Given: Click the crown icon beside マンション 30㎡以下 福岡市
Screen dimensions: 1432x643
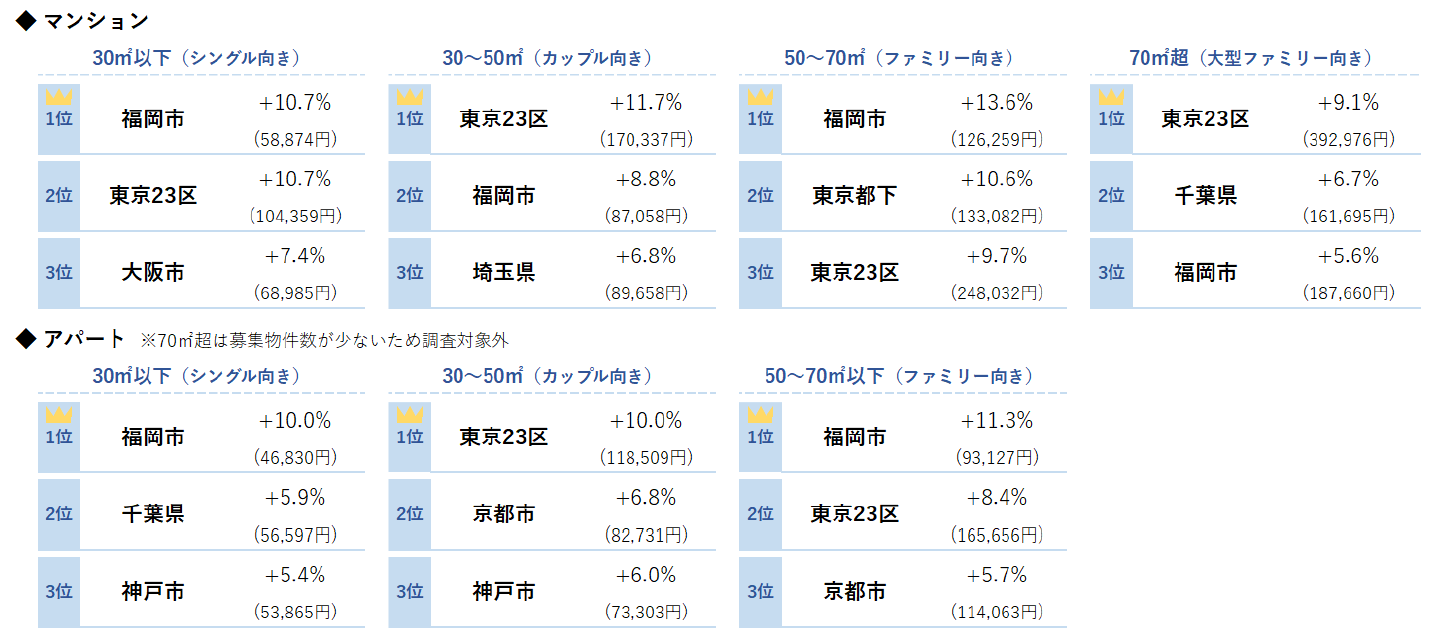Looking at the screenshot, I should tap(59, 98).
